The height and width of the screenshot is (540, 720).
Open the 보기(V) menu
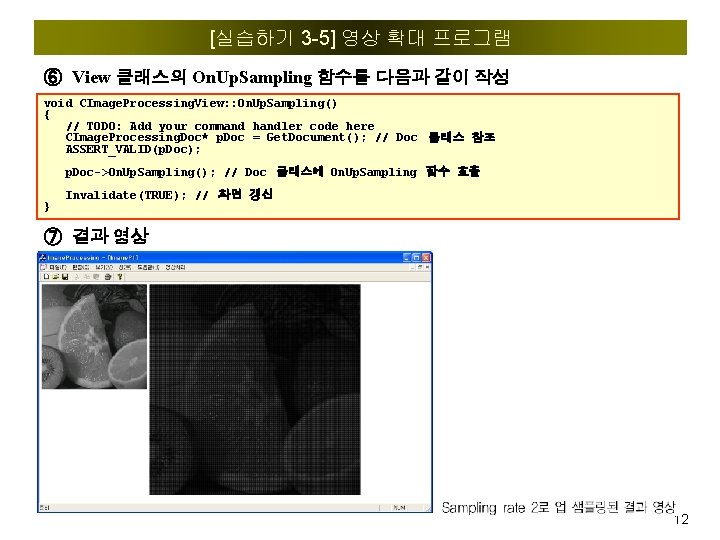pyautogui.click(x=104, y=267)
